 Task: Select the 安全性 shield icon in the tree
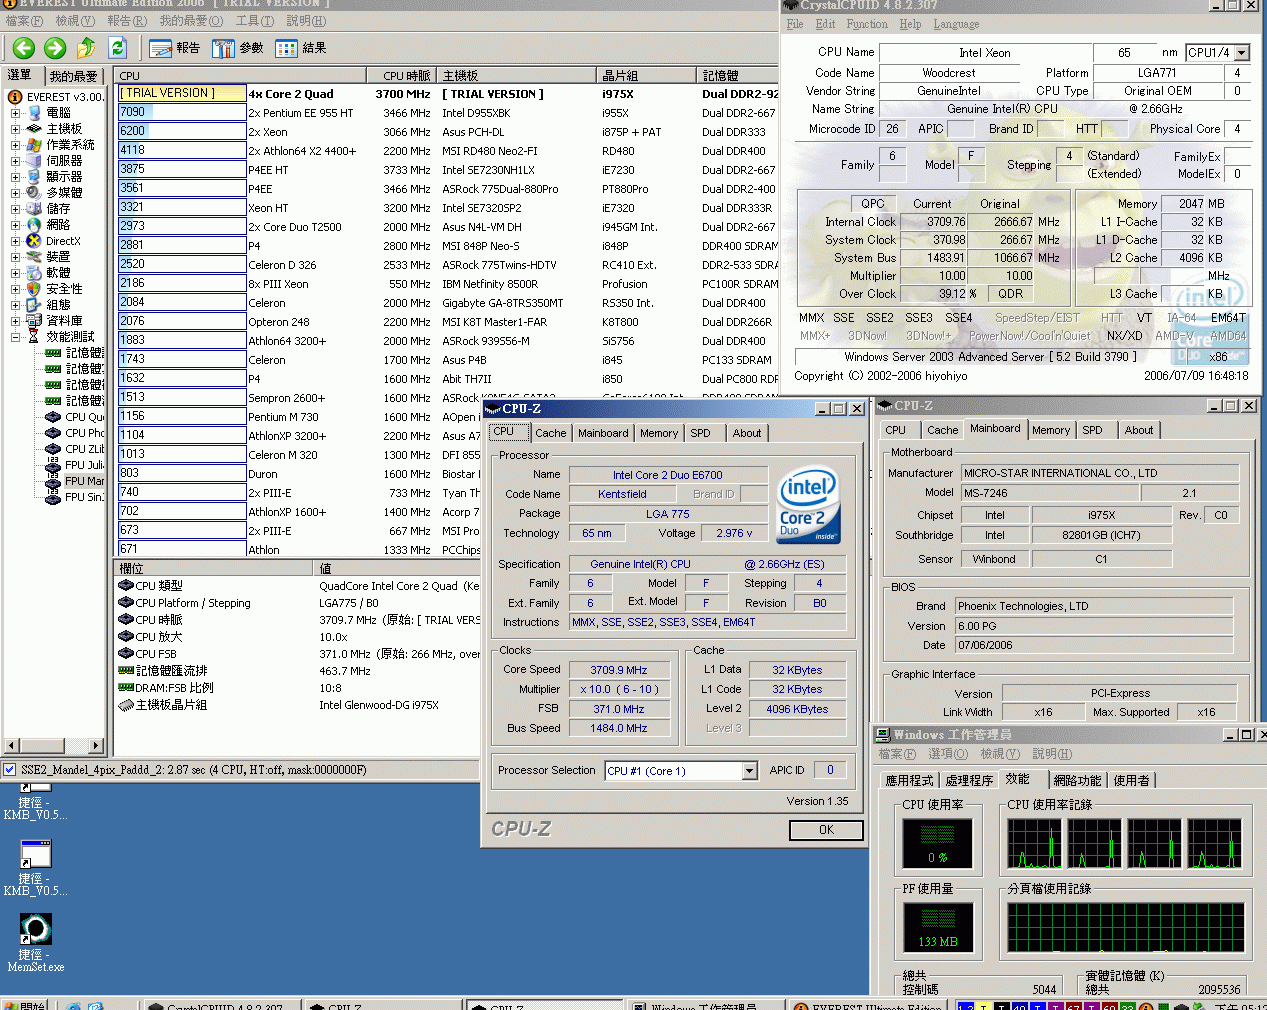[x=34, y=289]
